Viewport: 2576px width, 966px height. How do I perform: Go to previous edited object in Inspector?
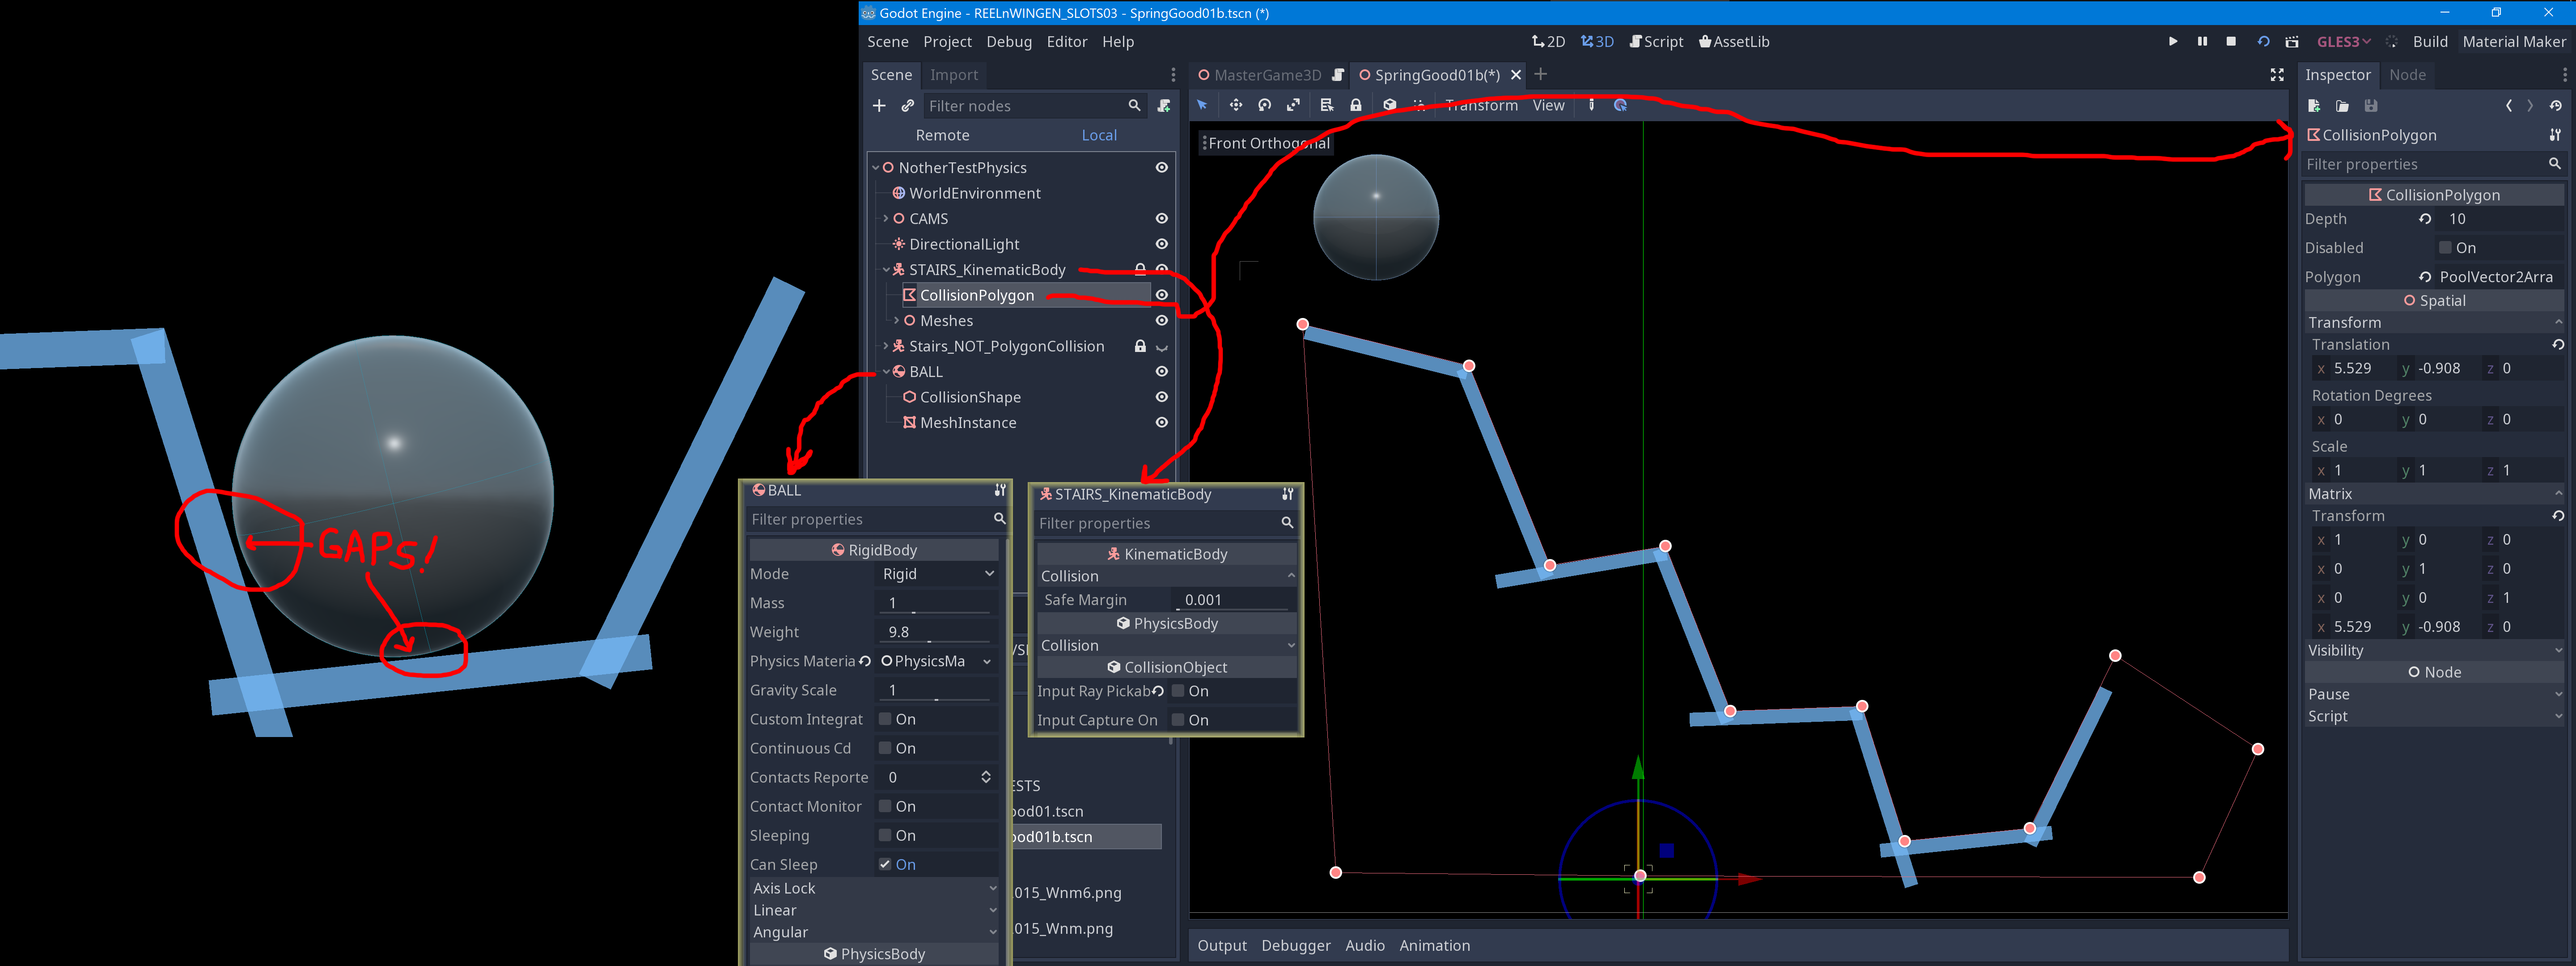(x=2508, y=106)
